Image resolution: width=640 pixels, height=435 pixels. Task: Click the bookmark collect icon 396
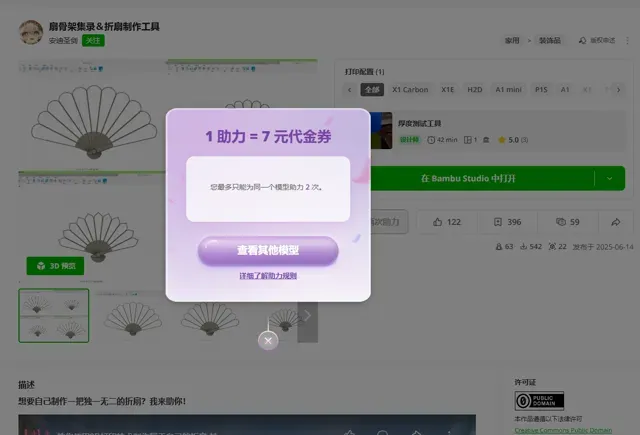498,222
